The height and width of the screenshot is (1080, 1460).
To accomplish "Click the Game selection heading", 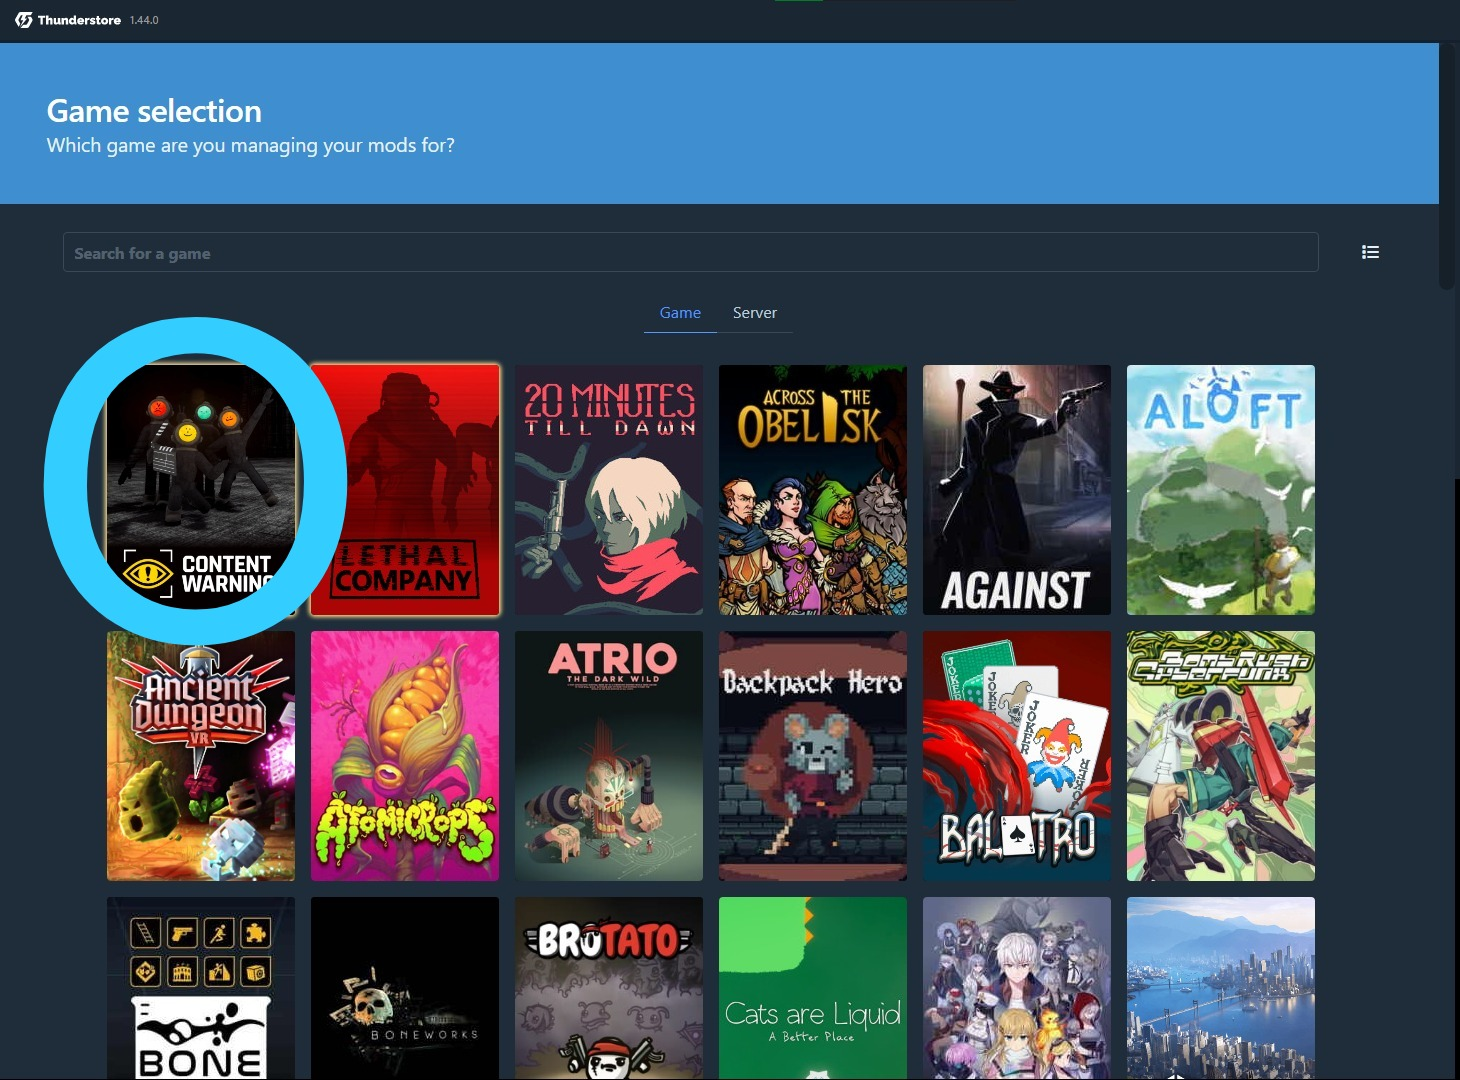I will point(154,111).
